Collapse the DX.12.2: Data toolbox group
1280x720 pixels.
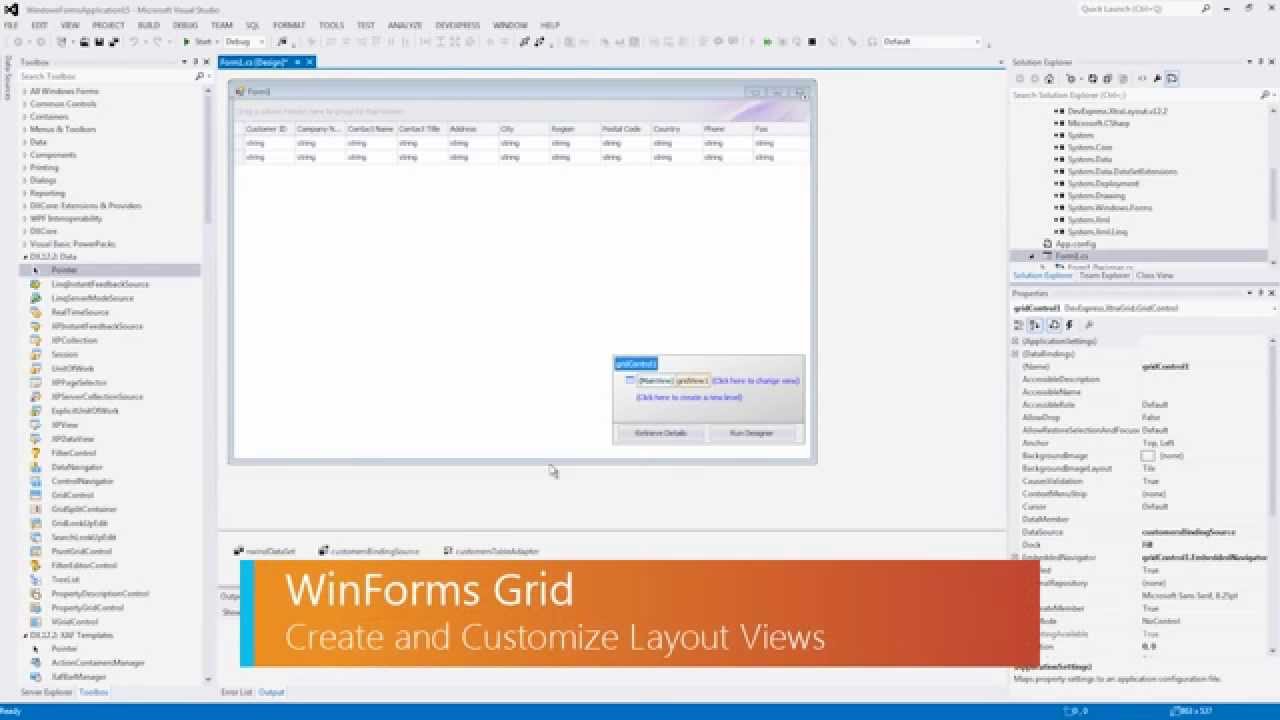click(26, 257)
